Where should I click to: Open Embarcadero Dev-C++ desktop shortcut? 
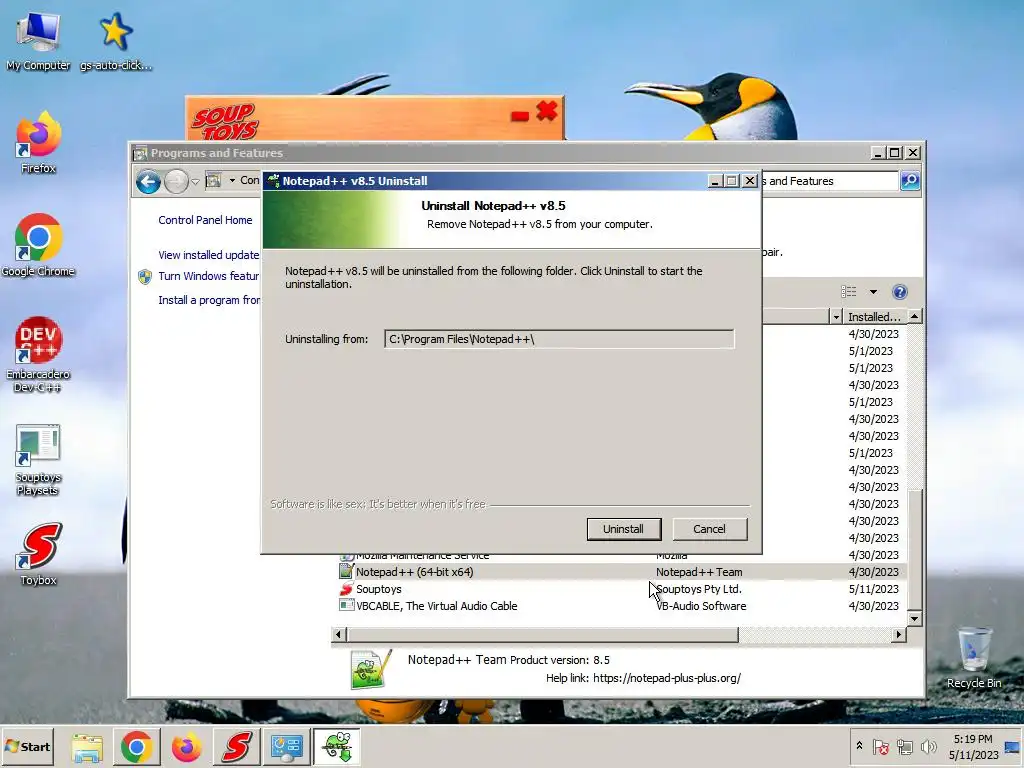point(38,355)
